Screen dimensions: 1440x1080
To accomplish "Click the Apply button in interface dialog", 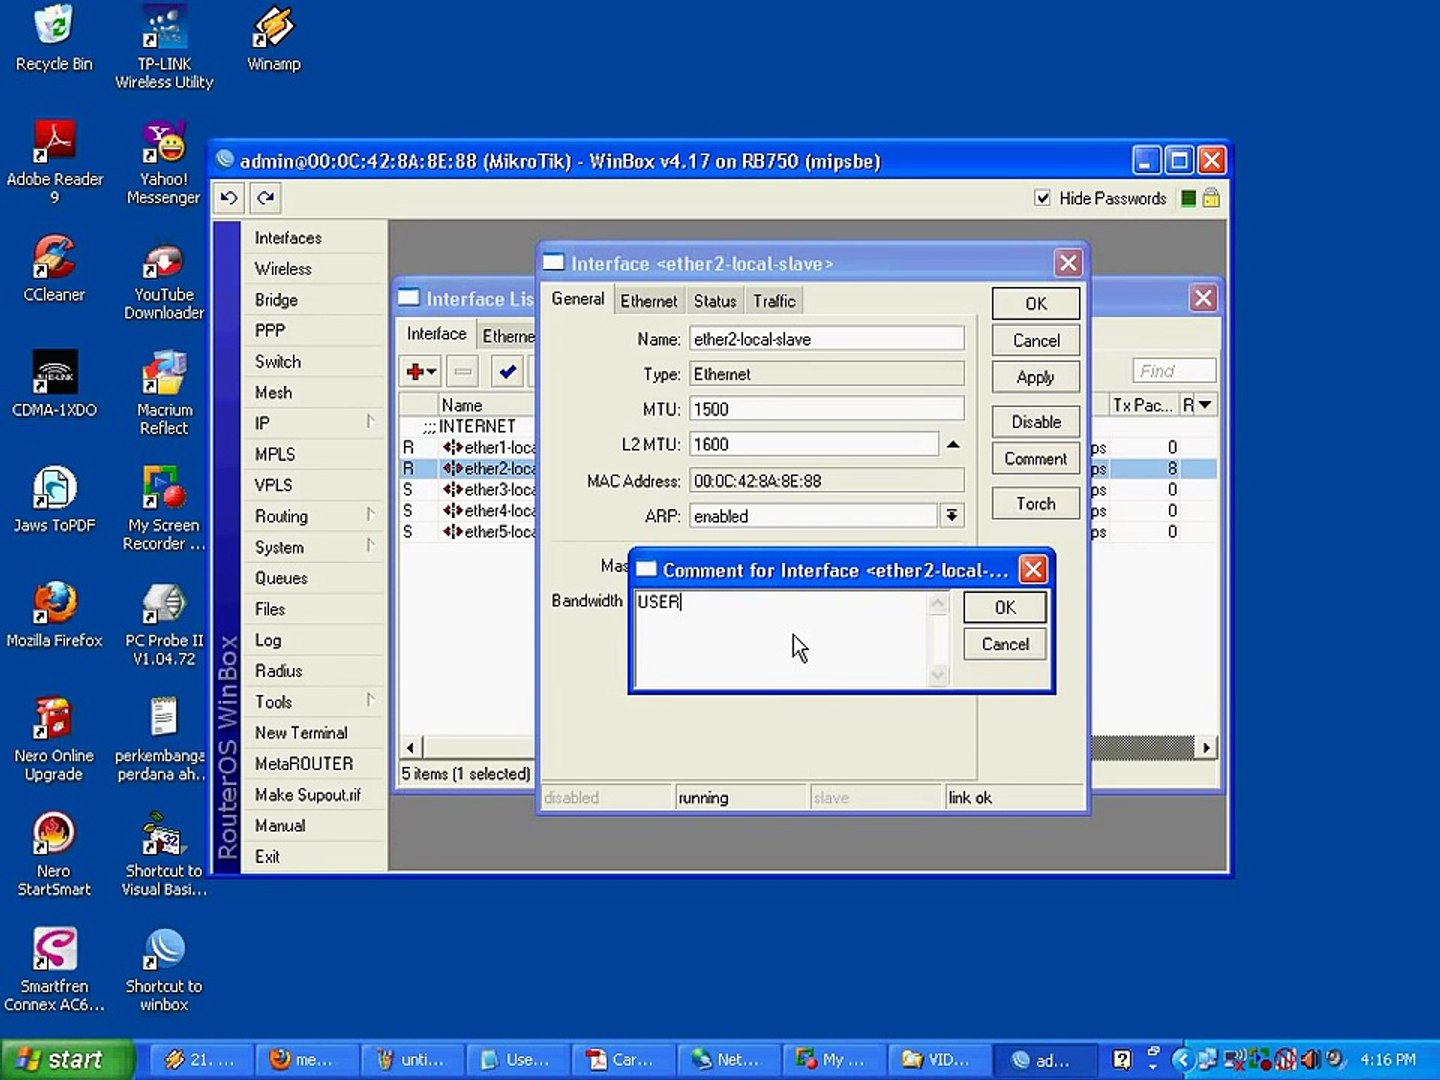I will pyautogui.click(x=1035, y=377).
